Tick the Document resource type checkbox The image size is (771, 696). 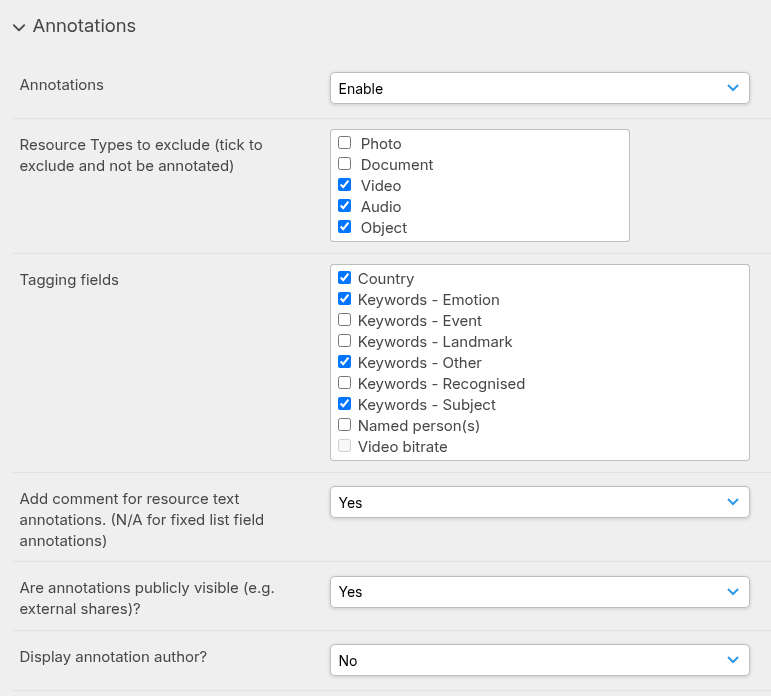click(345, 163)
